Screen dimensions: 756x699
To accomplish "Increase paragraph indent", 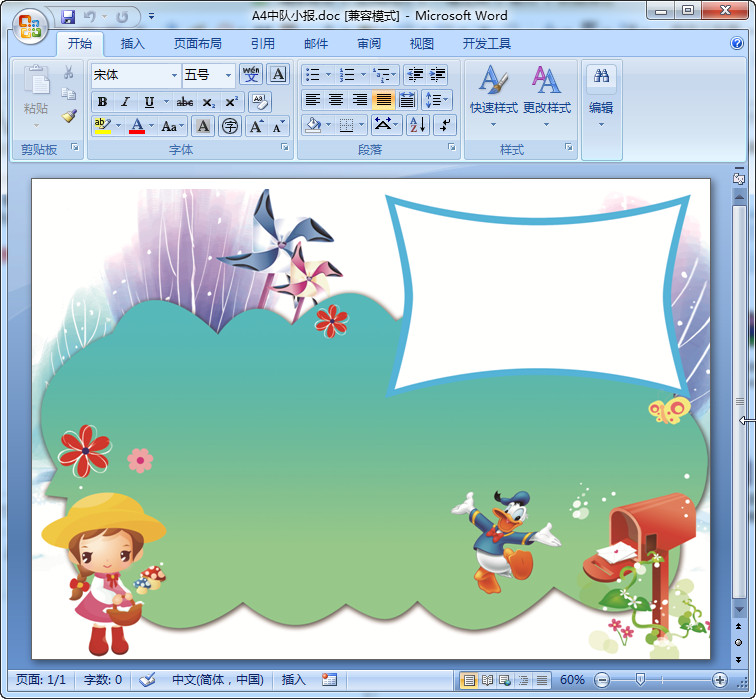I will click(437, 75).
